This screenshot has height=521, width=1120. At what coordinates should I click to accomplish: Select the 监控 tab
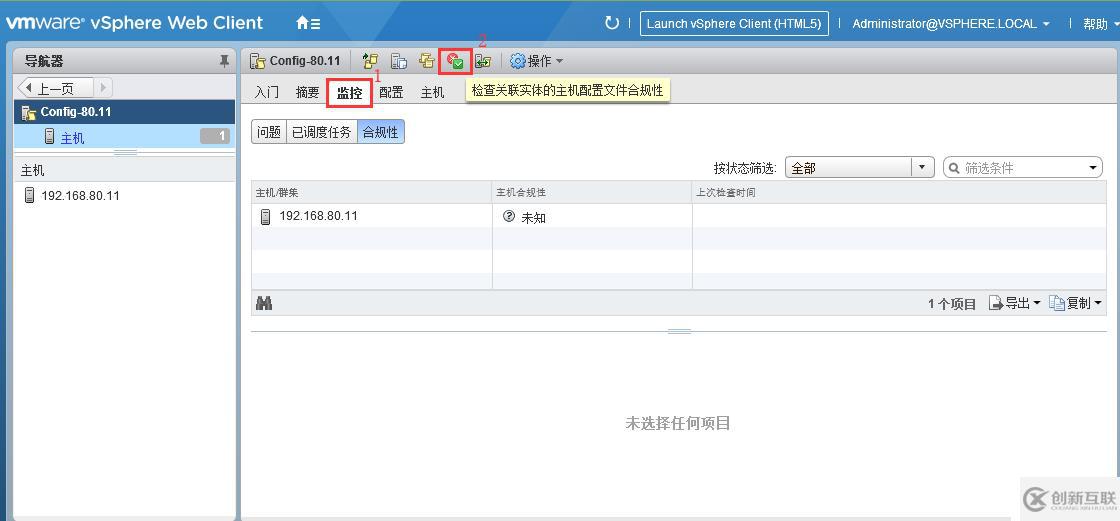point(350,93)
